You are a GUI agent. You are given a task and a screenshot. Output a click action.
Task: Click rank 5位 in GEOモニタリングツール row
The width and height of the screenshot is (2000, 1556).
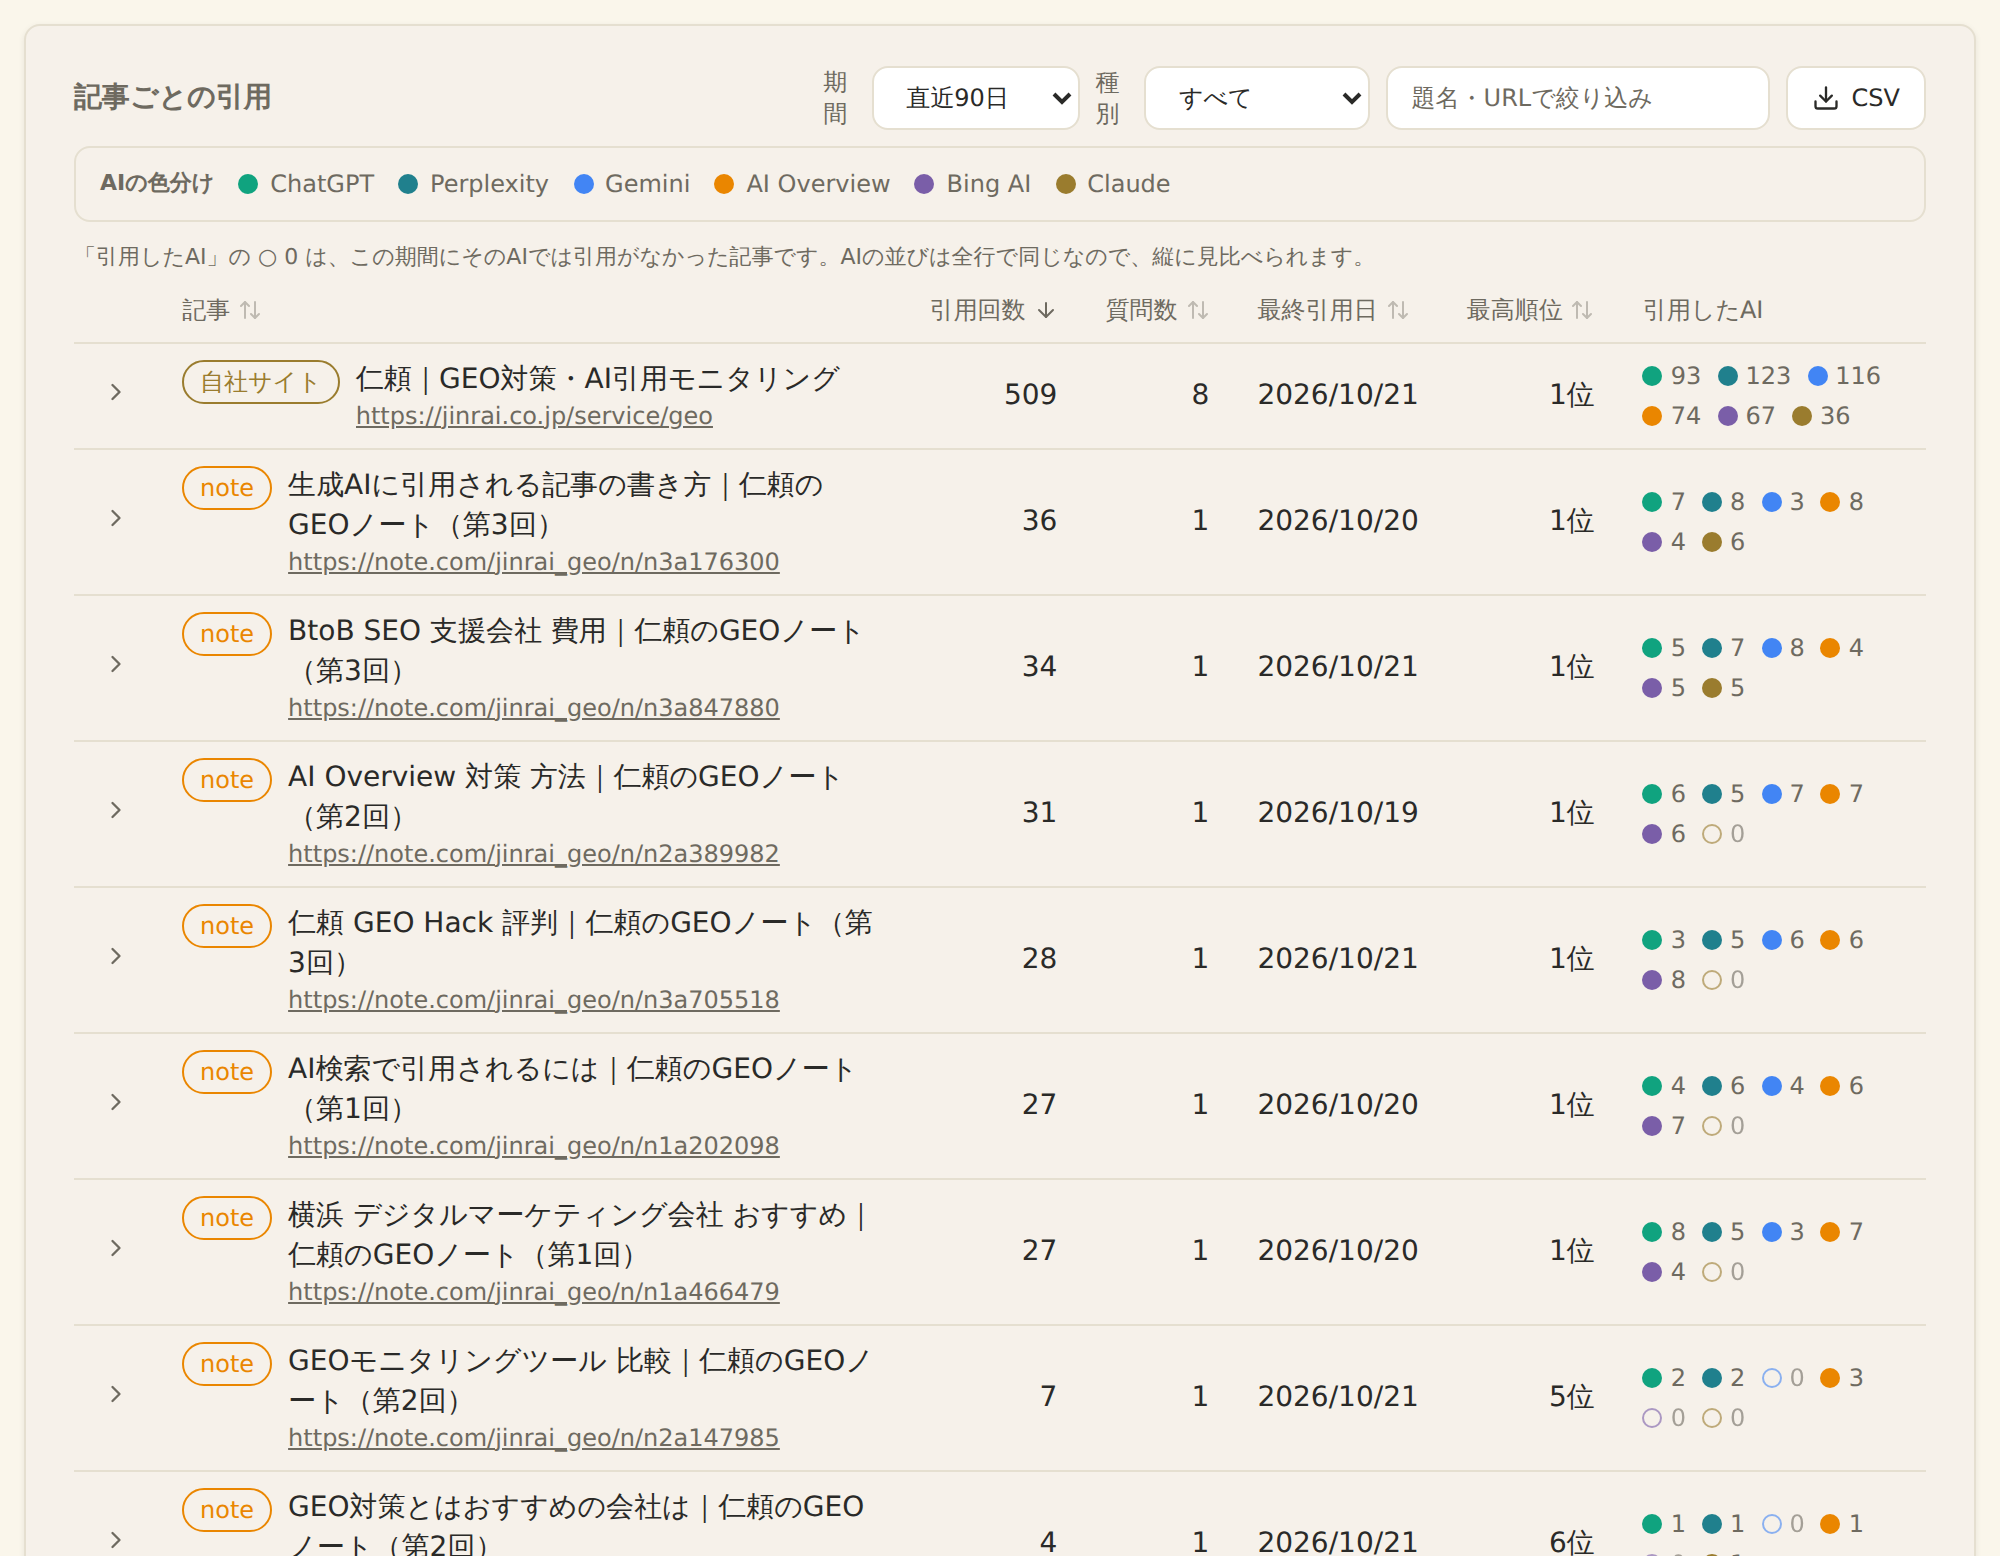point(1571,1396)
